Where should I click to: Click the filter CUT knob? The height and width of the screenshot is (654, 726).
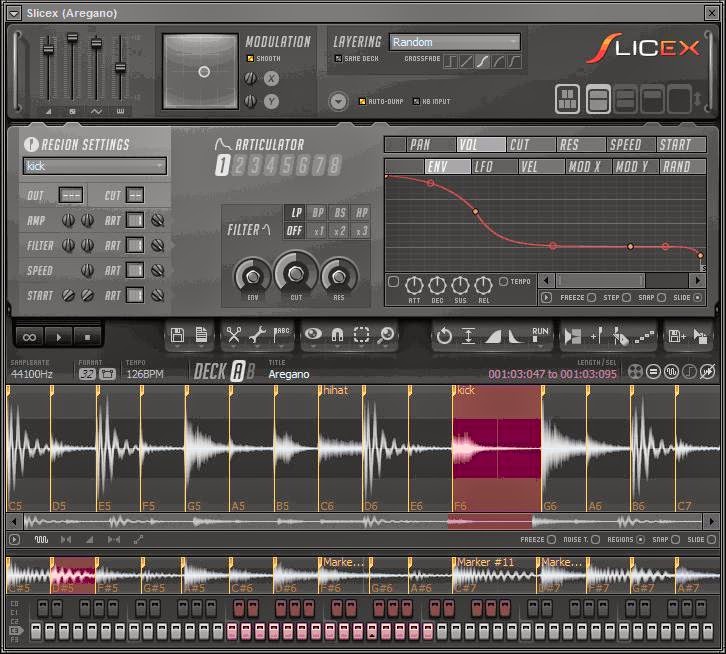click(x=296, y=274)
